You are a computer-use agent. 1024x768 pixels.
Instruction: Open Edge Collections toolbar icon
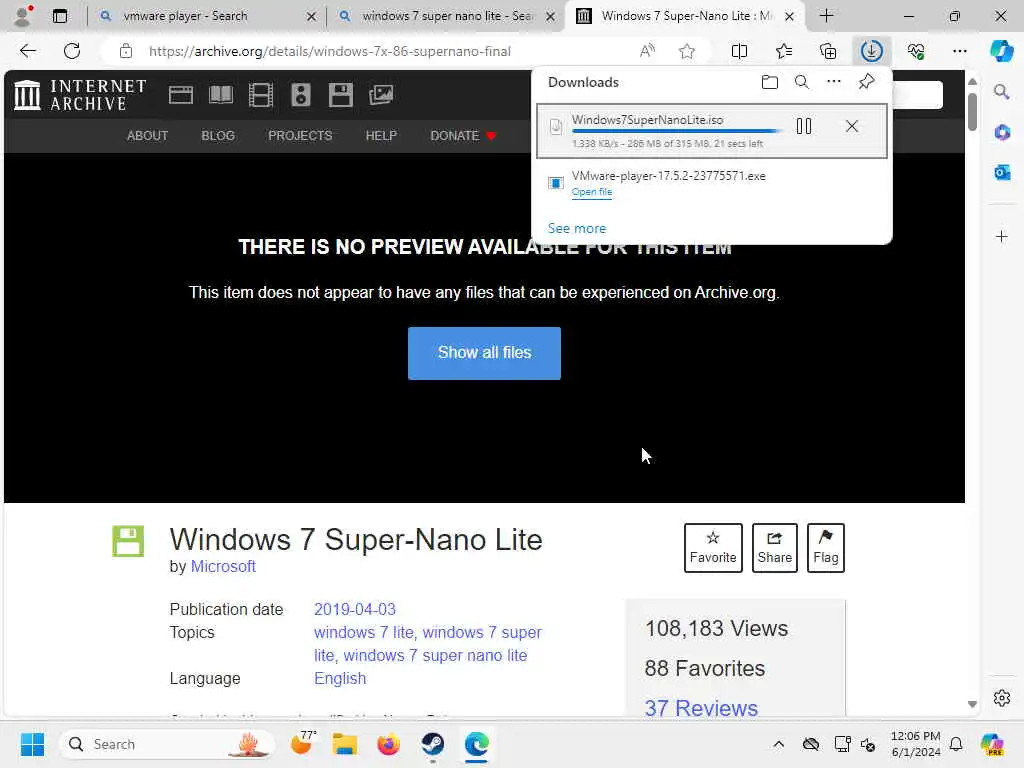pyautogui.click(x=827, y=51)
